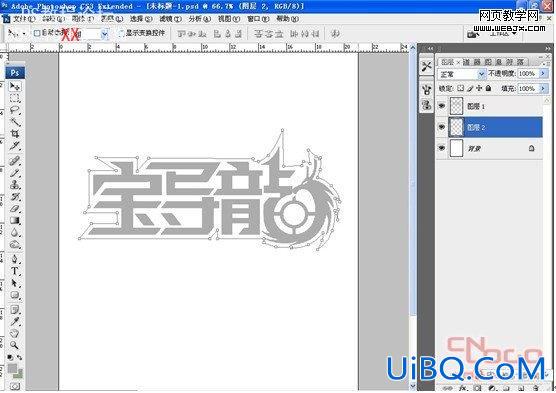Hide layer 图层 2 using its eye icon
Viewport: 556px width, 393px height.
coord(442,127)
